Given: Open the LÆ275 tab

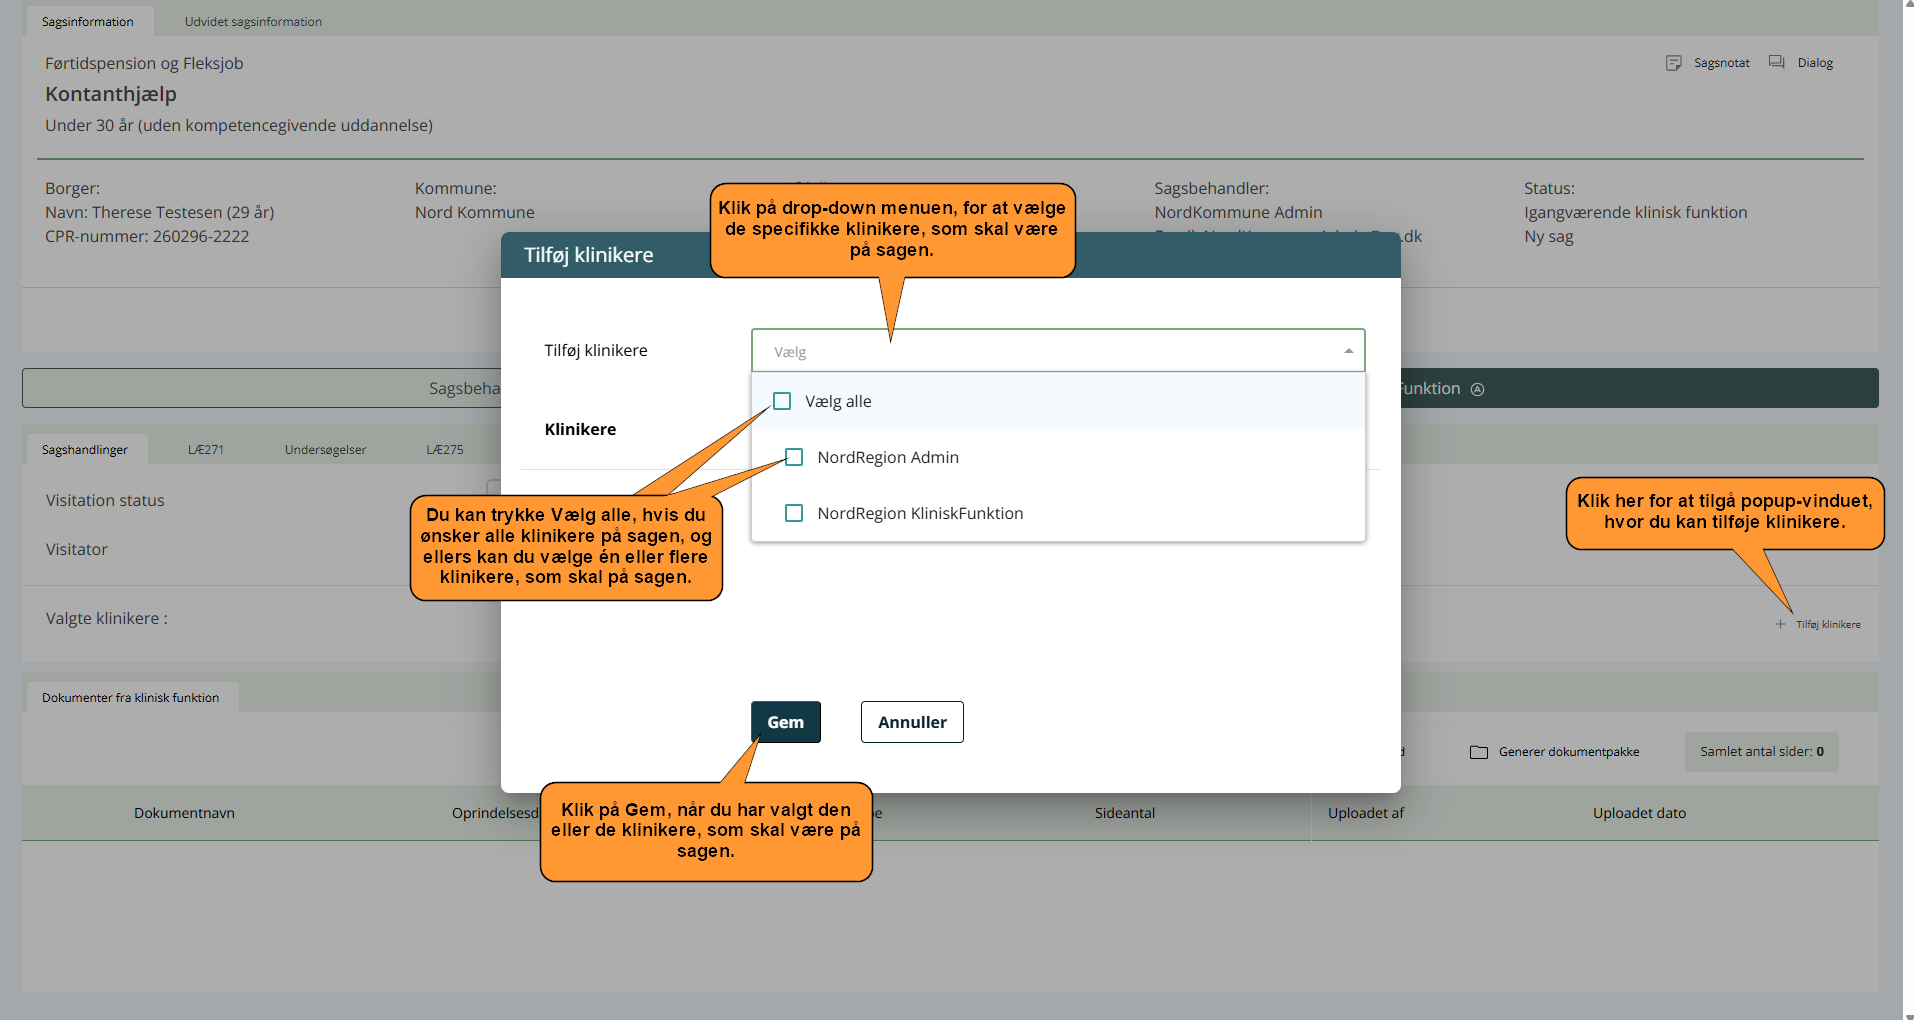Looking at the screenshot, I should click(x=445, y=450).
